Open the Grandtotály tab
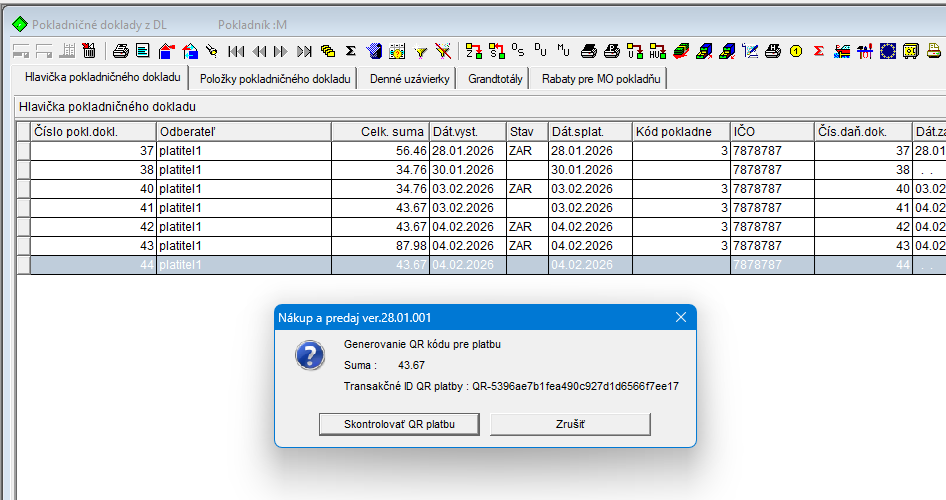 click(495, 78)
